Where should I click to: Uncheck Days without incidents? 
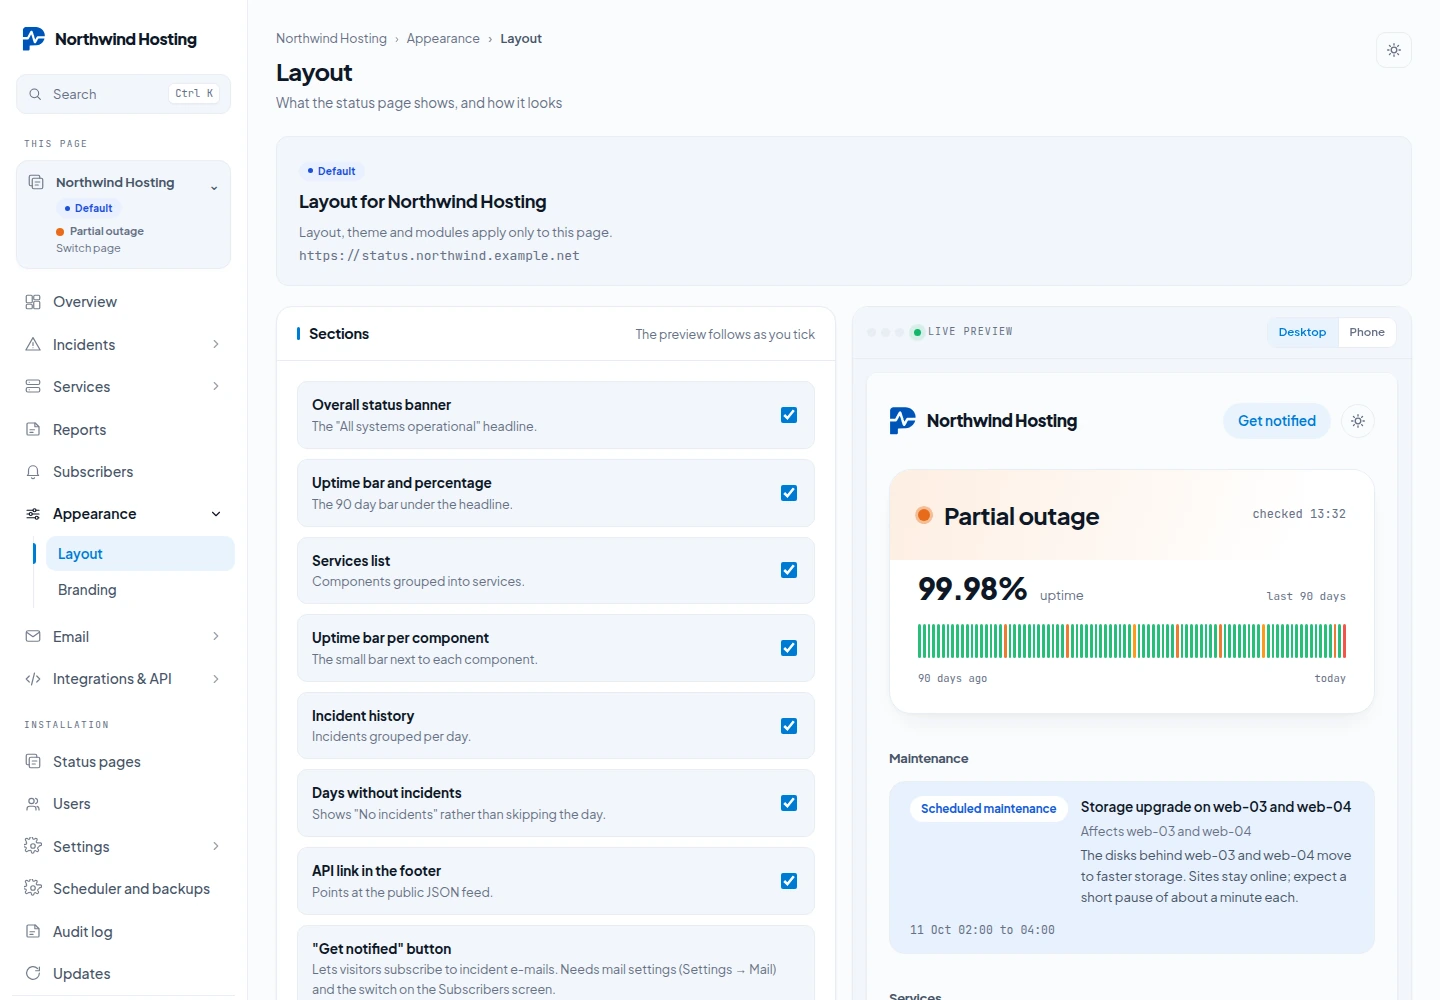[789, 803]
